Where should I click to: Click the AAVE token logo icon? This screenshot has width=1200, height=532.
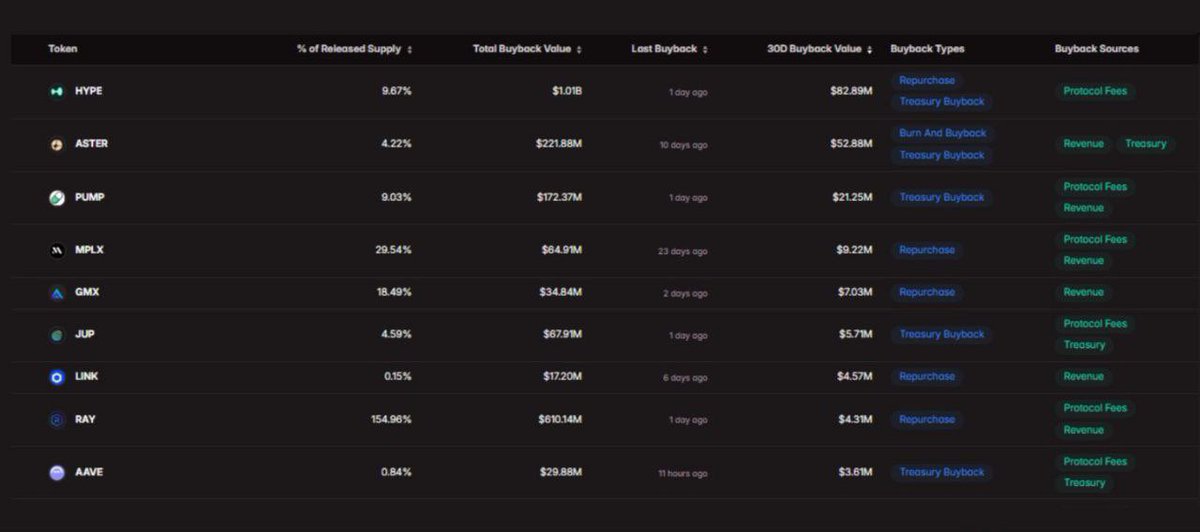(57, 472)
